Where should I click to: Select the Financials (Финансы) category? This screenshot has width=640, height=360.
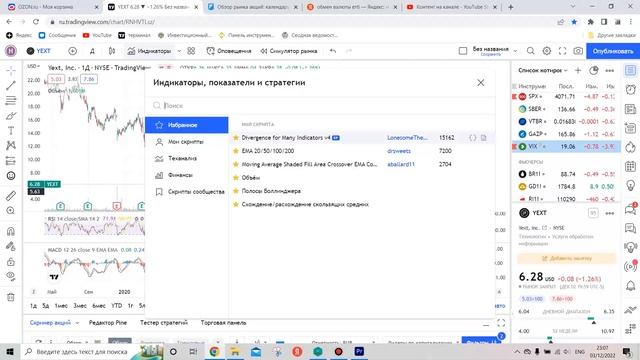tap(187, 175)
